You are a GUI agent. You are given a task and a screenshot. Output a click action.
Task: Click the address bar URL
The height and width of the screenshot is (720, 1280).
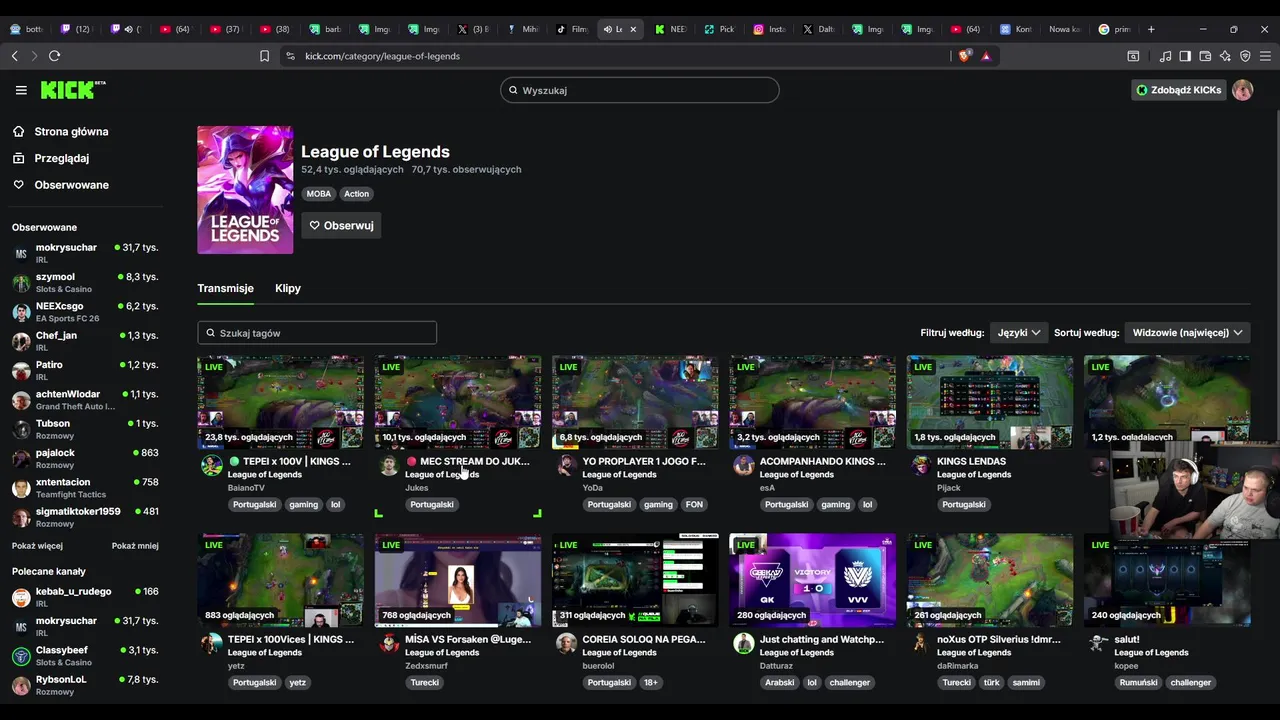[x=382, y=56]
